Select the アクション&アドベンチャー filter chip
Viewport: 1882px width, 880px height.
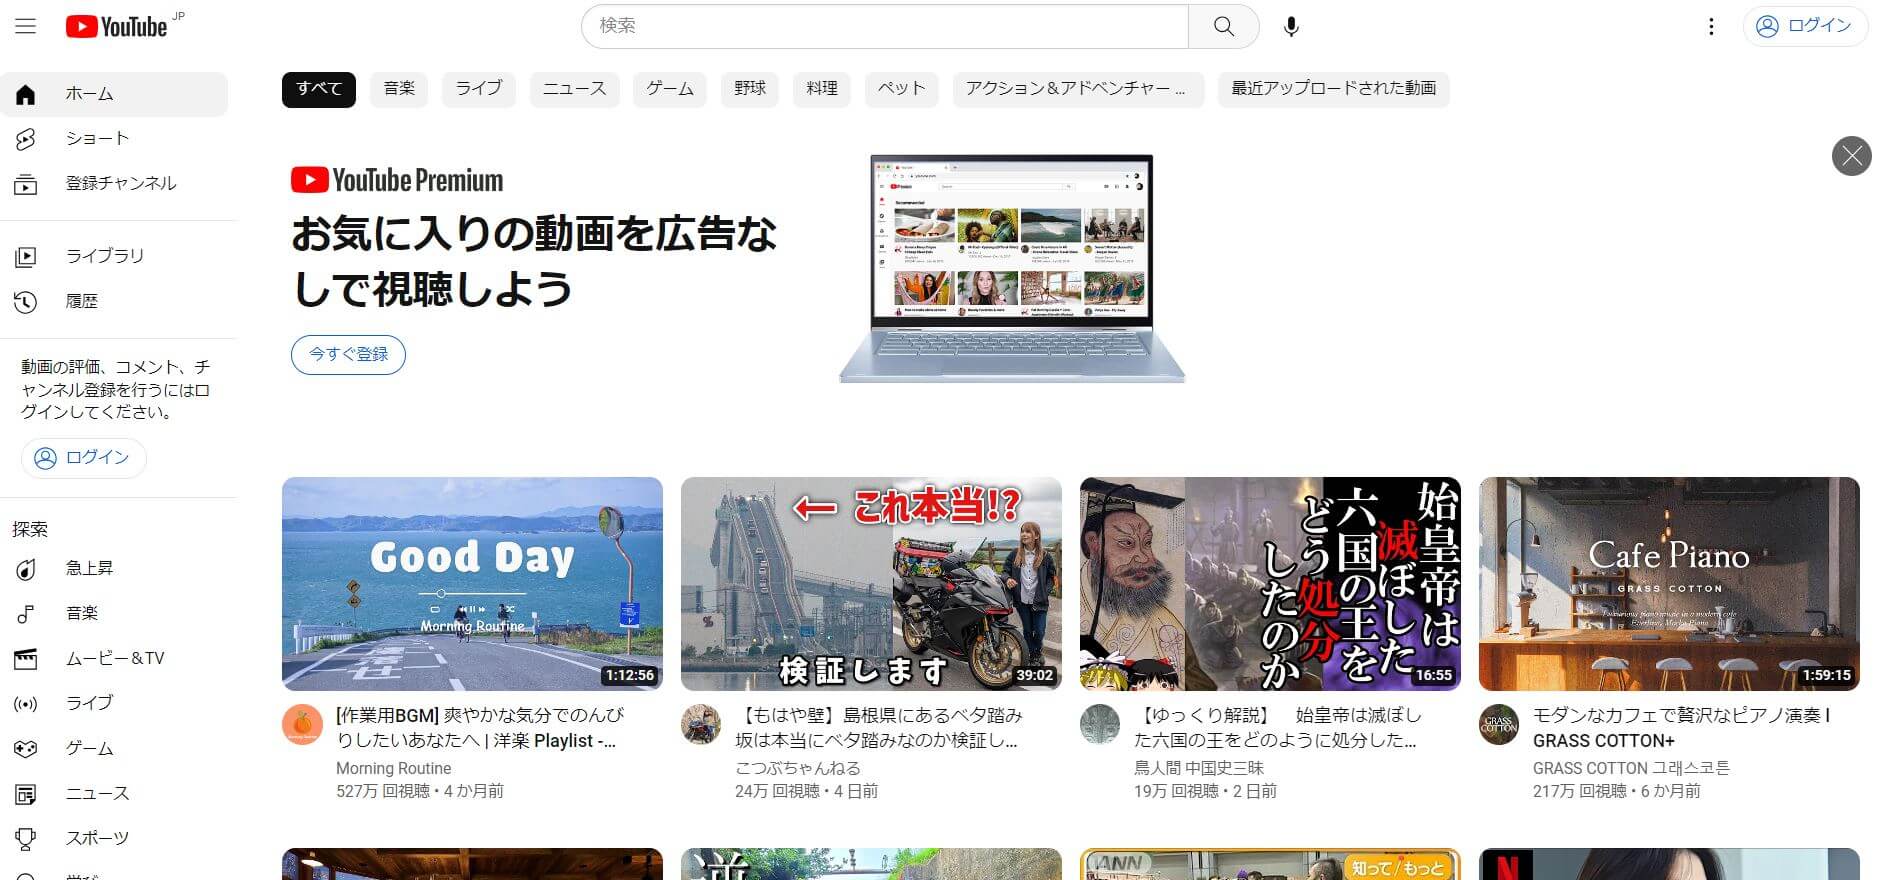click(x=1078, y=89)
